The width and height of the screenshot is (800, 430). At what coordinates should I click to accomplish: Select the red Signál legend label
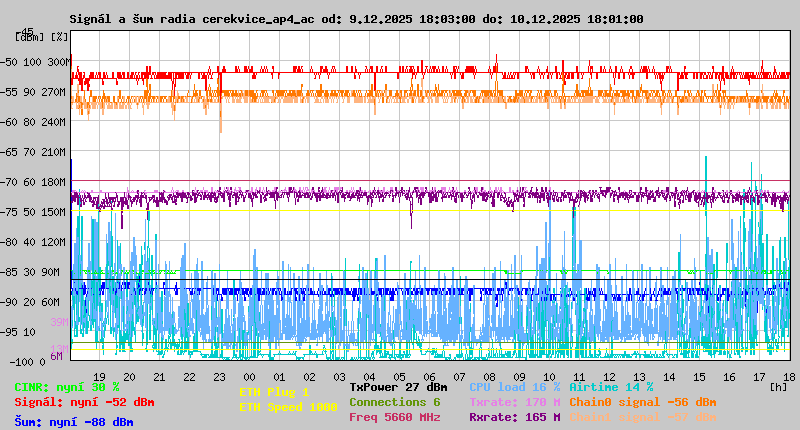point(84,402)
